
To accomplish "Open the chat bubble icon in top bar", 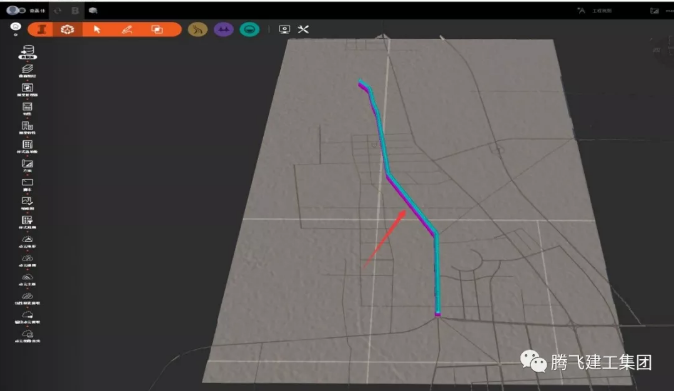I will point(93,10).
